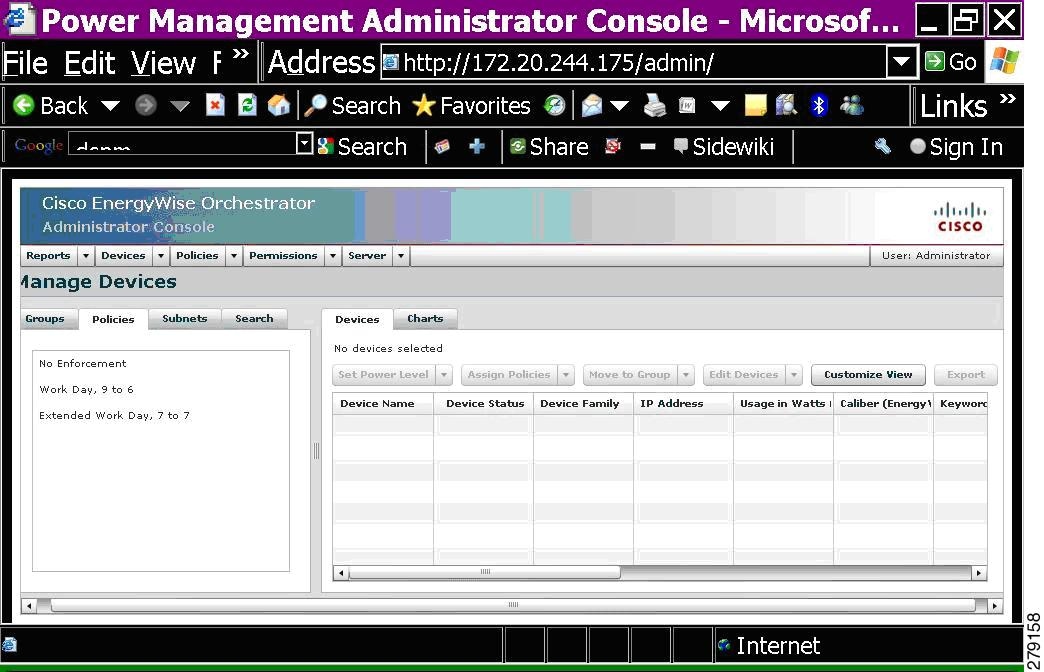
Task: Click the Internet zone globe in status bar
Action: tap(724, 644)
